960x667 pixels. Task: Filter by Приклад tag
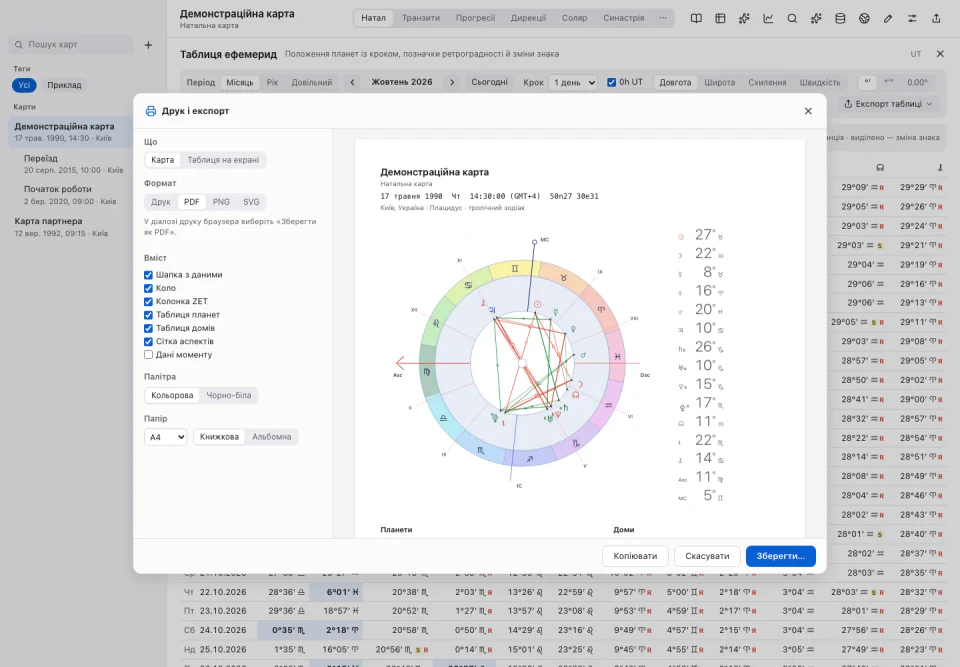coord(64,85)
